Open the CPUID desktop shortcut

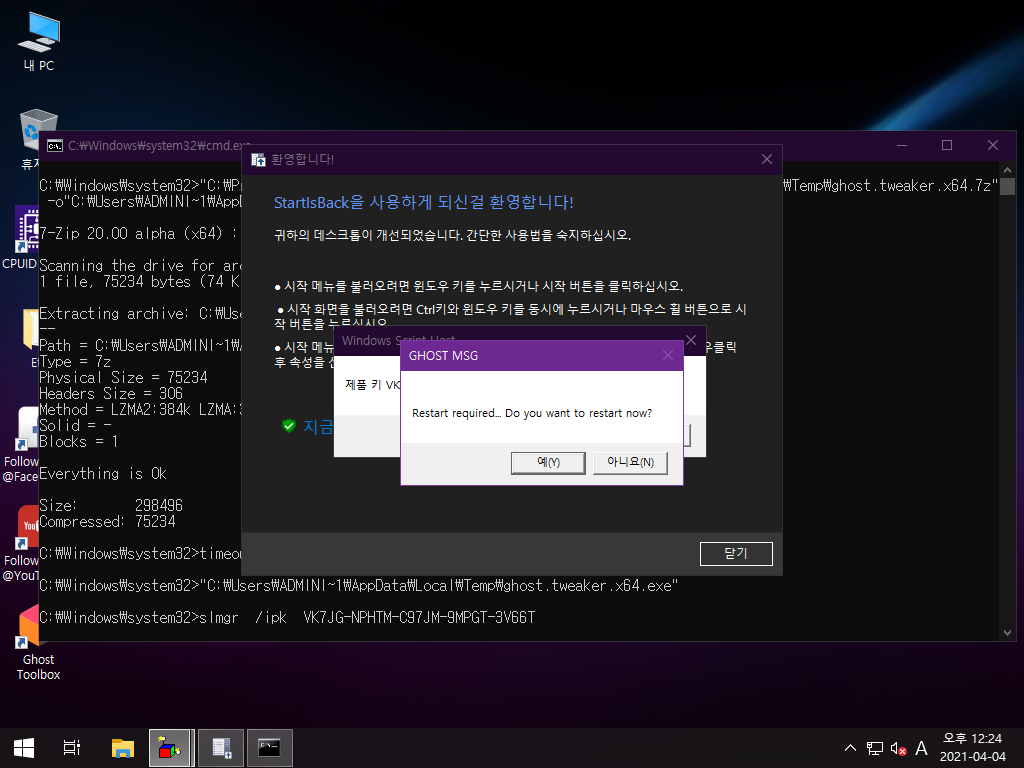(x=20, y=238)
